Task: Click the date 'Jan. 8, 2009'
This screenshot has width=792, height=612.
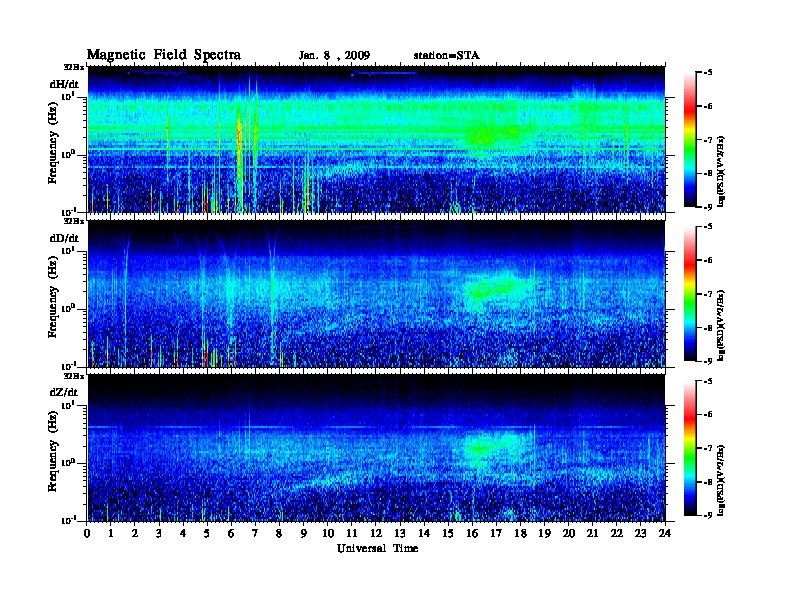Action: tap(334, 56)
